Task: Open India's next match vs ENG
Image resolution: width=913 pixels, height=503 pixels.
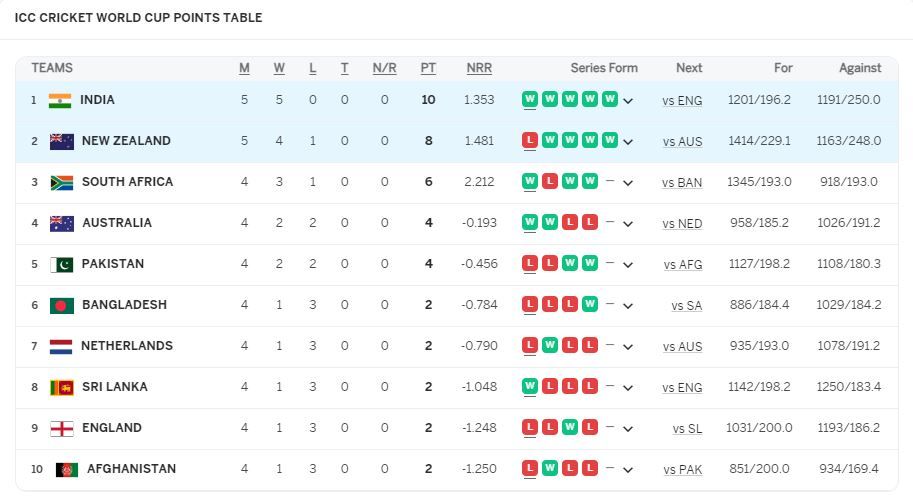Action: [682, 101]
